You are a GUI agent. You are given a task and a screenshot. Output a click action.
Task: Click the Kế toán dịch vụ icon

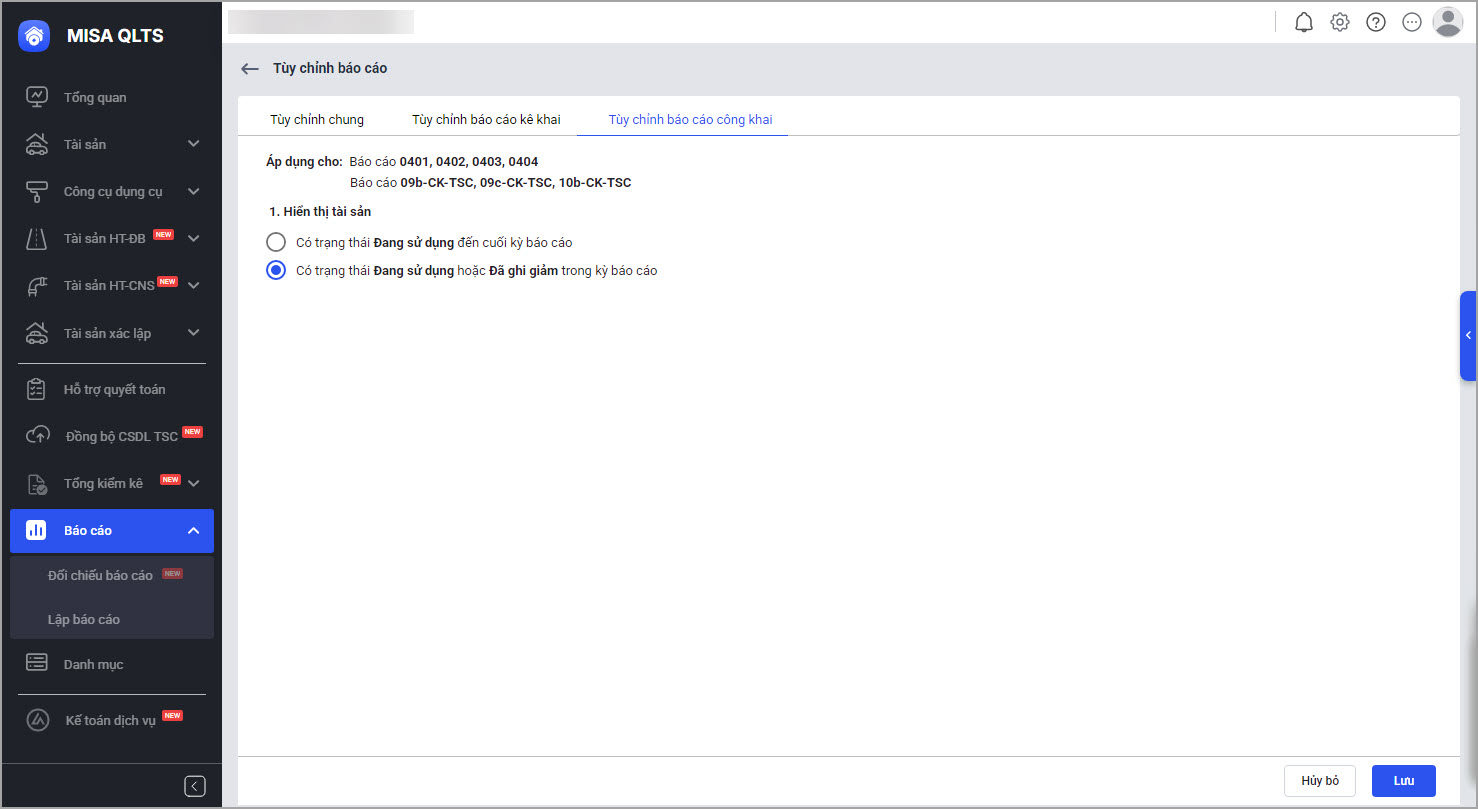tap(37, 720)
